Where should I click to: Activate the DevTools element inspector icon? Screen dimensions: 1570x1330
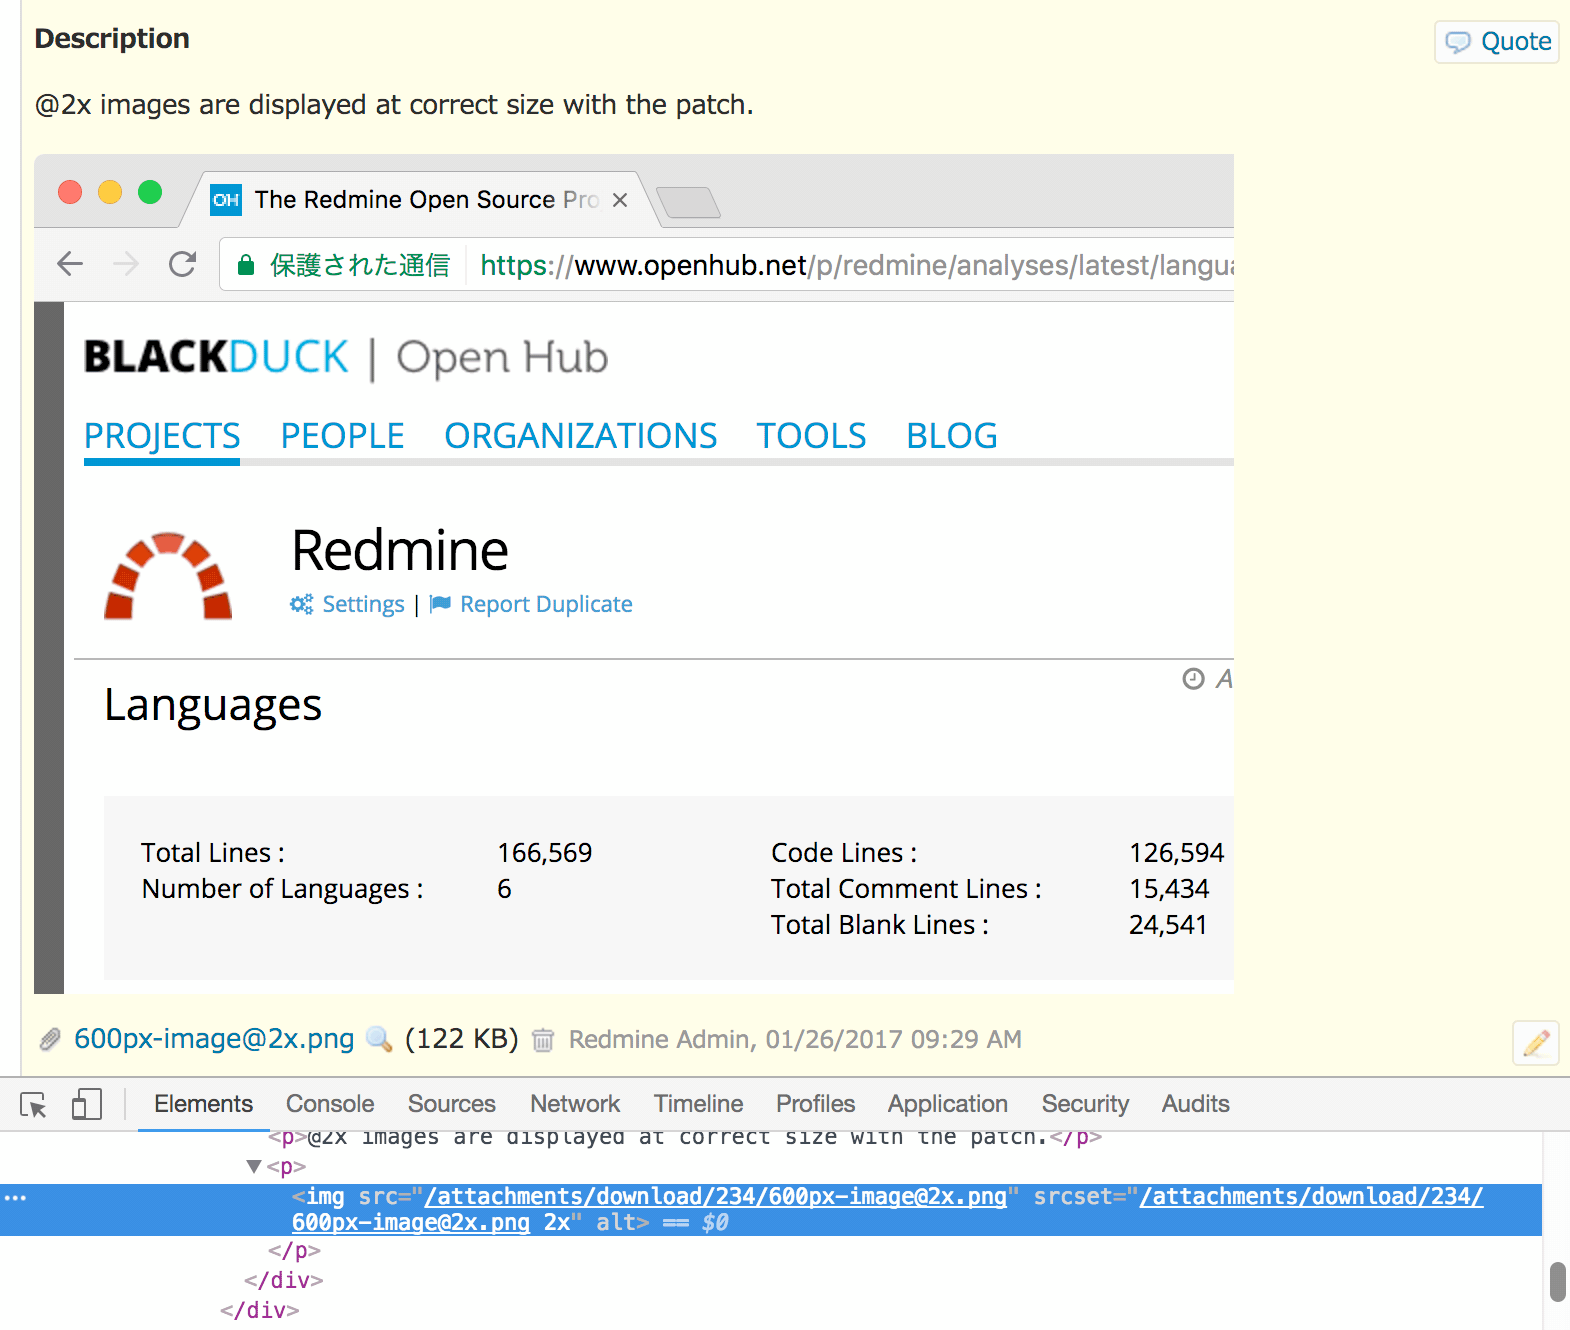(33, 1104)
